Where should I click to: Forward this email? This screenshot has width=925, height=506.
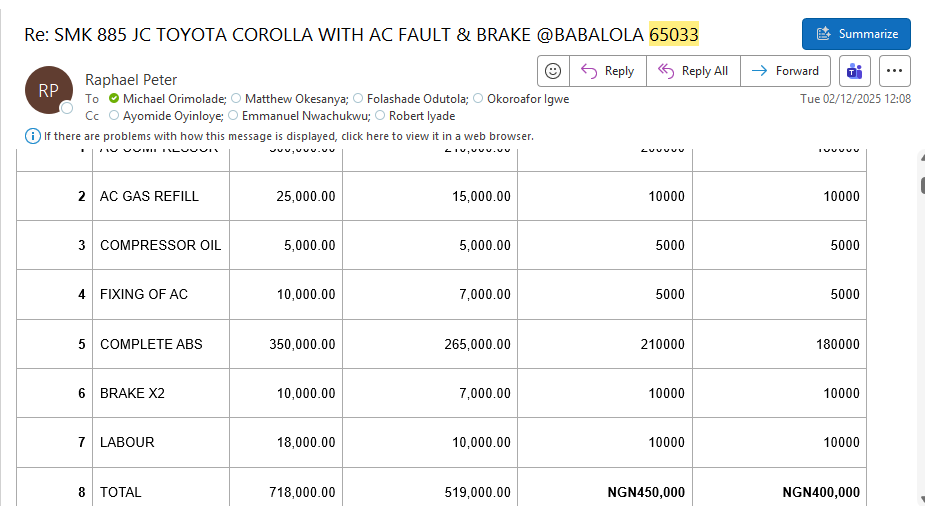click(x=785, y=71)
